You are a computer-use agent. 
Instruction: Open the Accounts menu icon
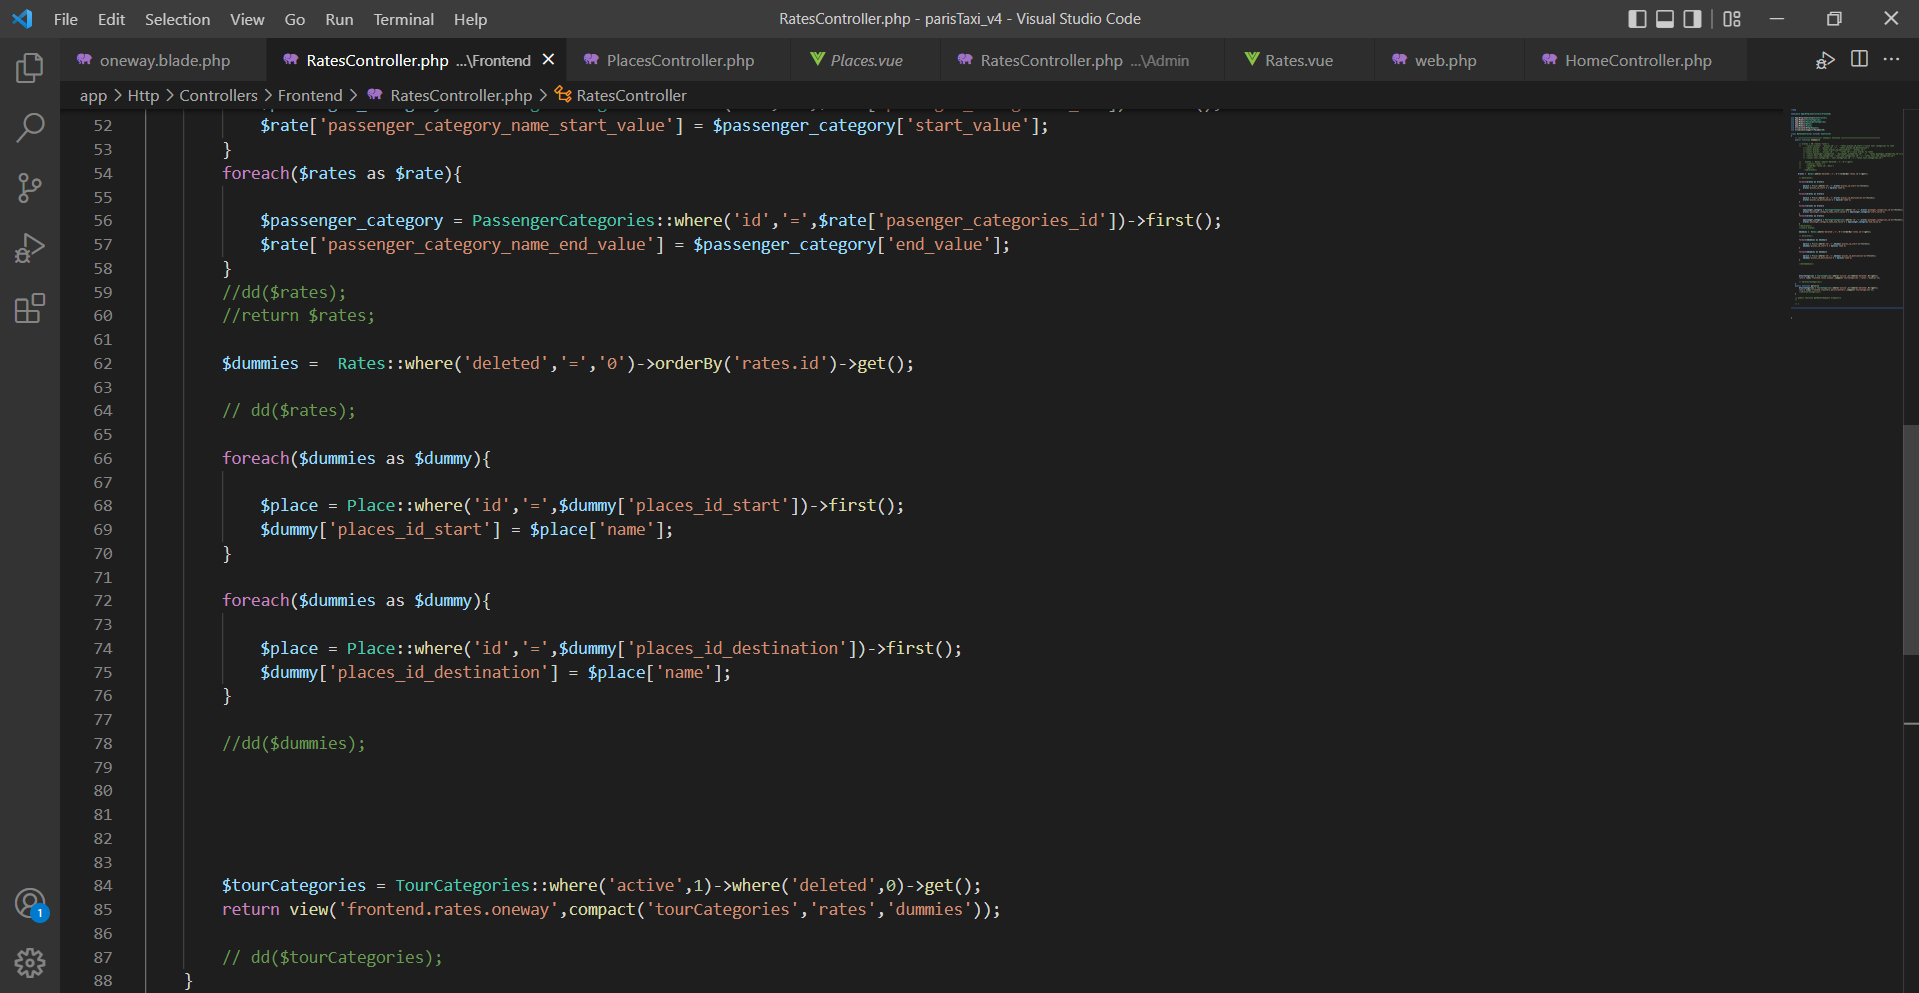(30, 904)
